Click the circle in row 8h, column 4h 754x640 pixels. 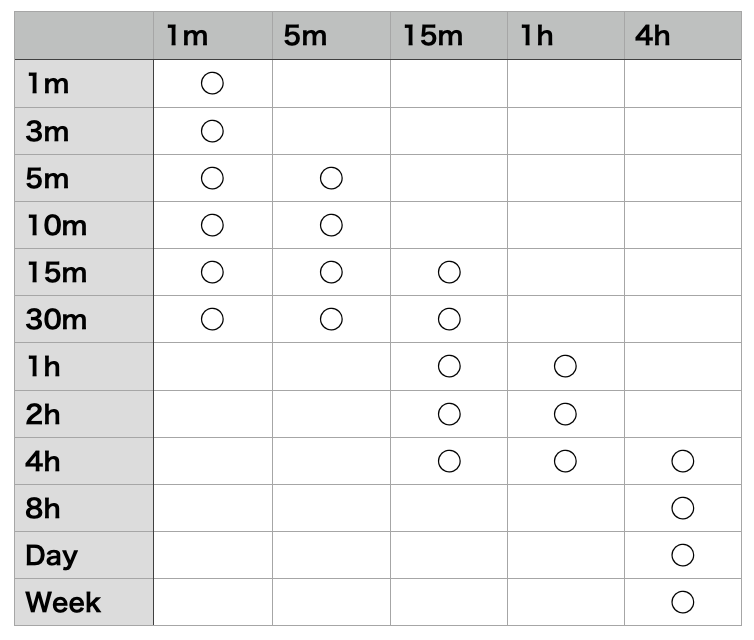[683, 508]
